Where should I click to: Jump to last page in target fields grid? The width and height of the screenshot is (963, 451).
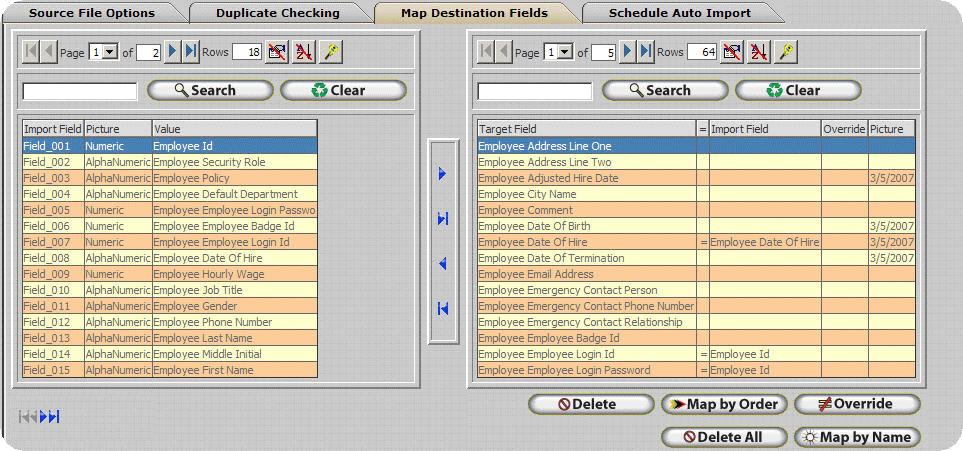point(646,52)
